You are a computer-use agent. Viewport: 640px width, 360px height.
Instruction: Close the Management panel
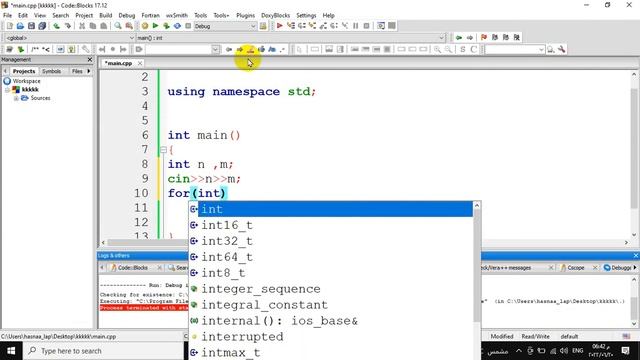(90, 60)
